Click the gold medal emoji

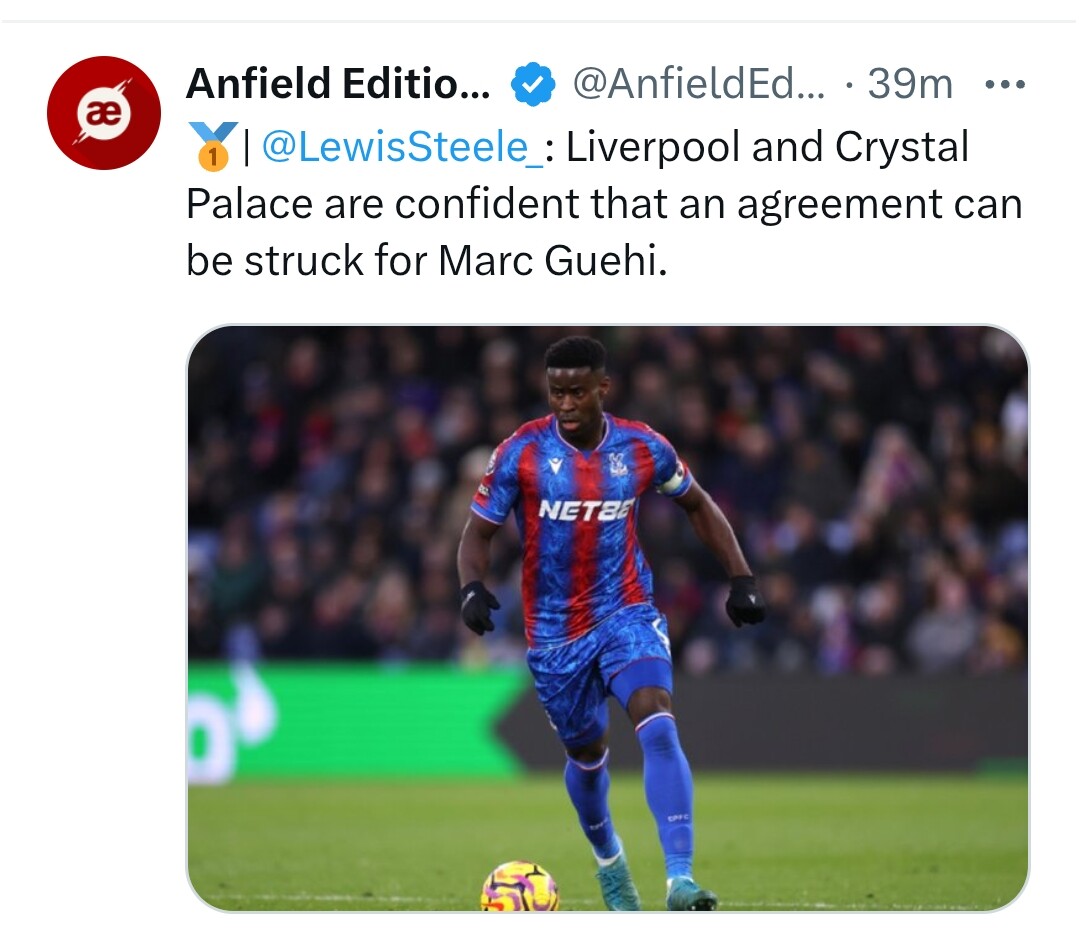211,147
